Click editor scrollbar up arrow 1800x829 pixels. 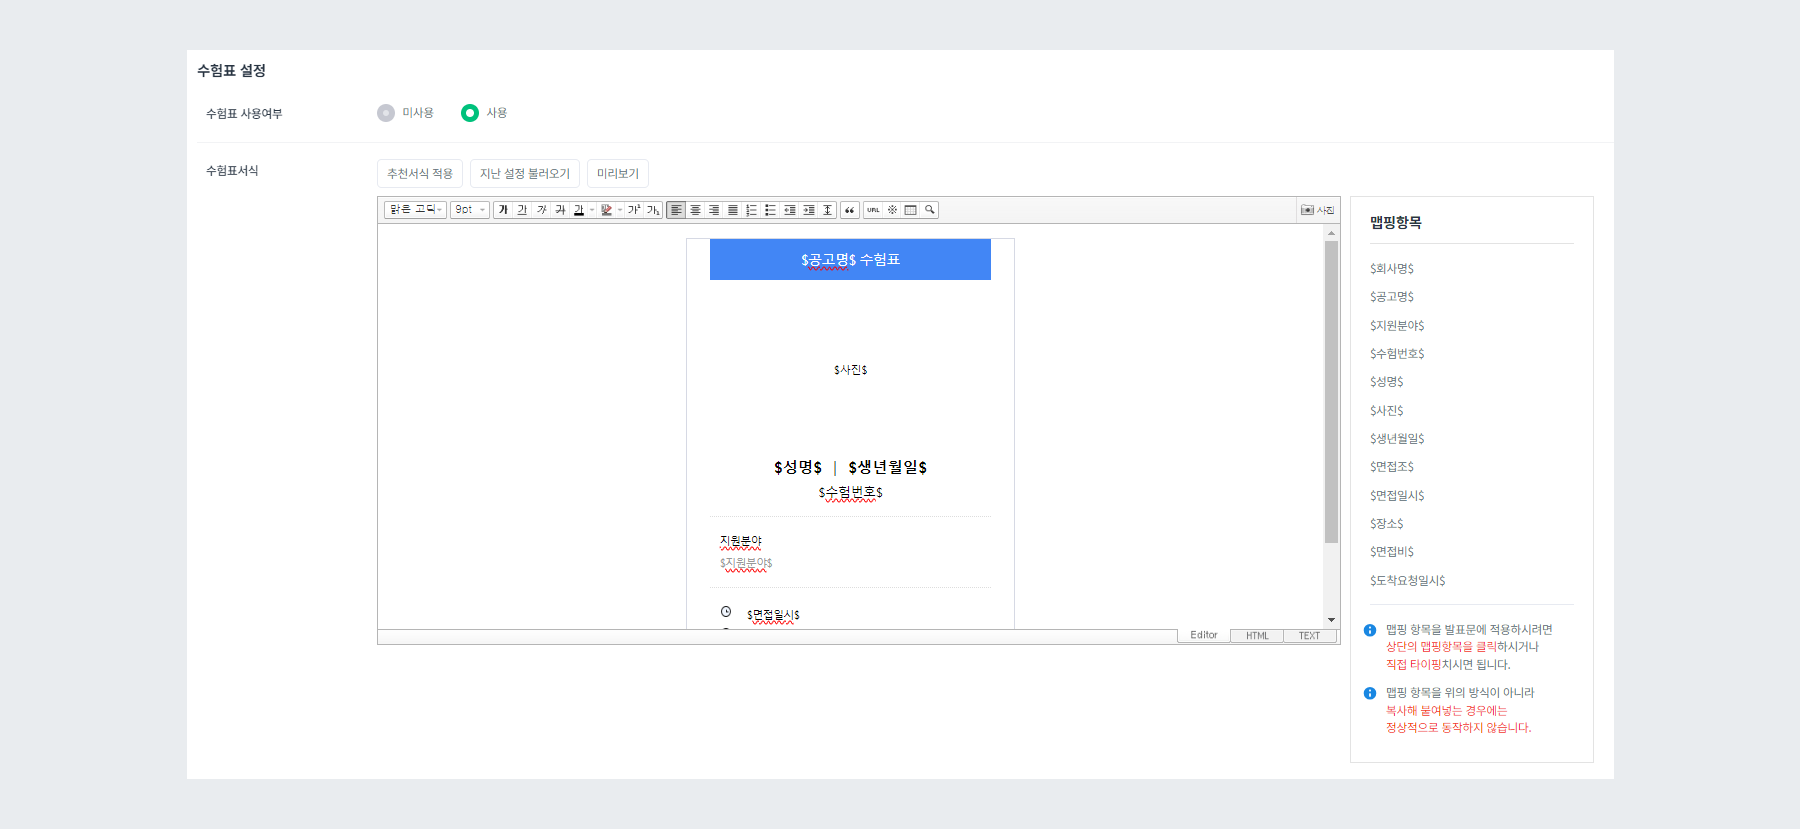point(1331,232)
